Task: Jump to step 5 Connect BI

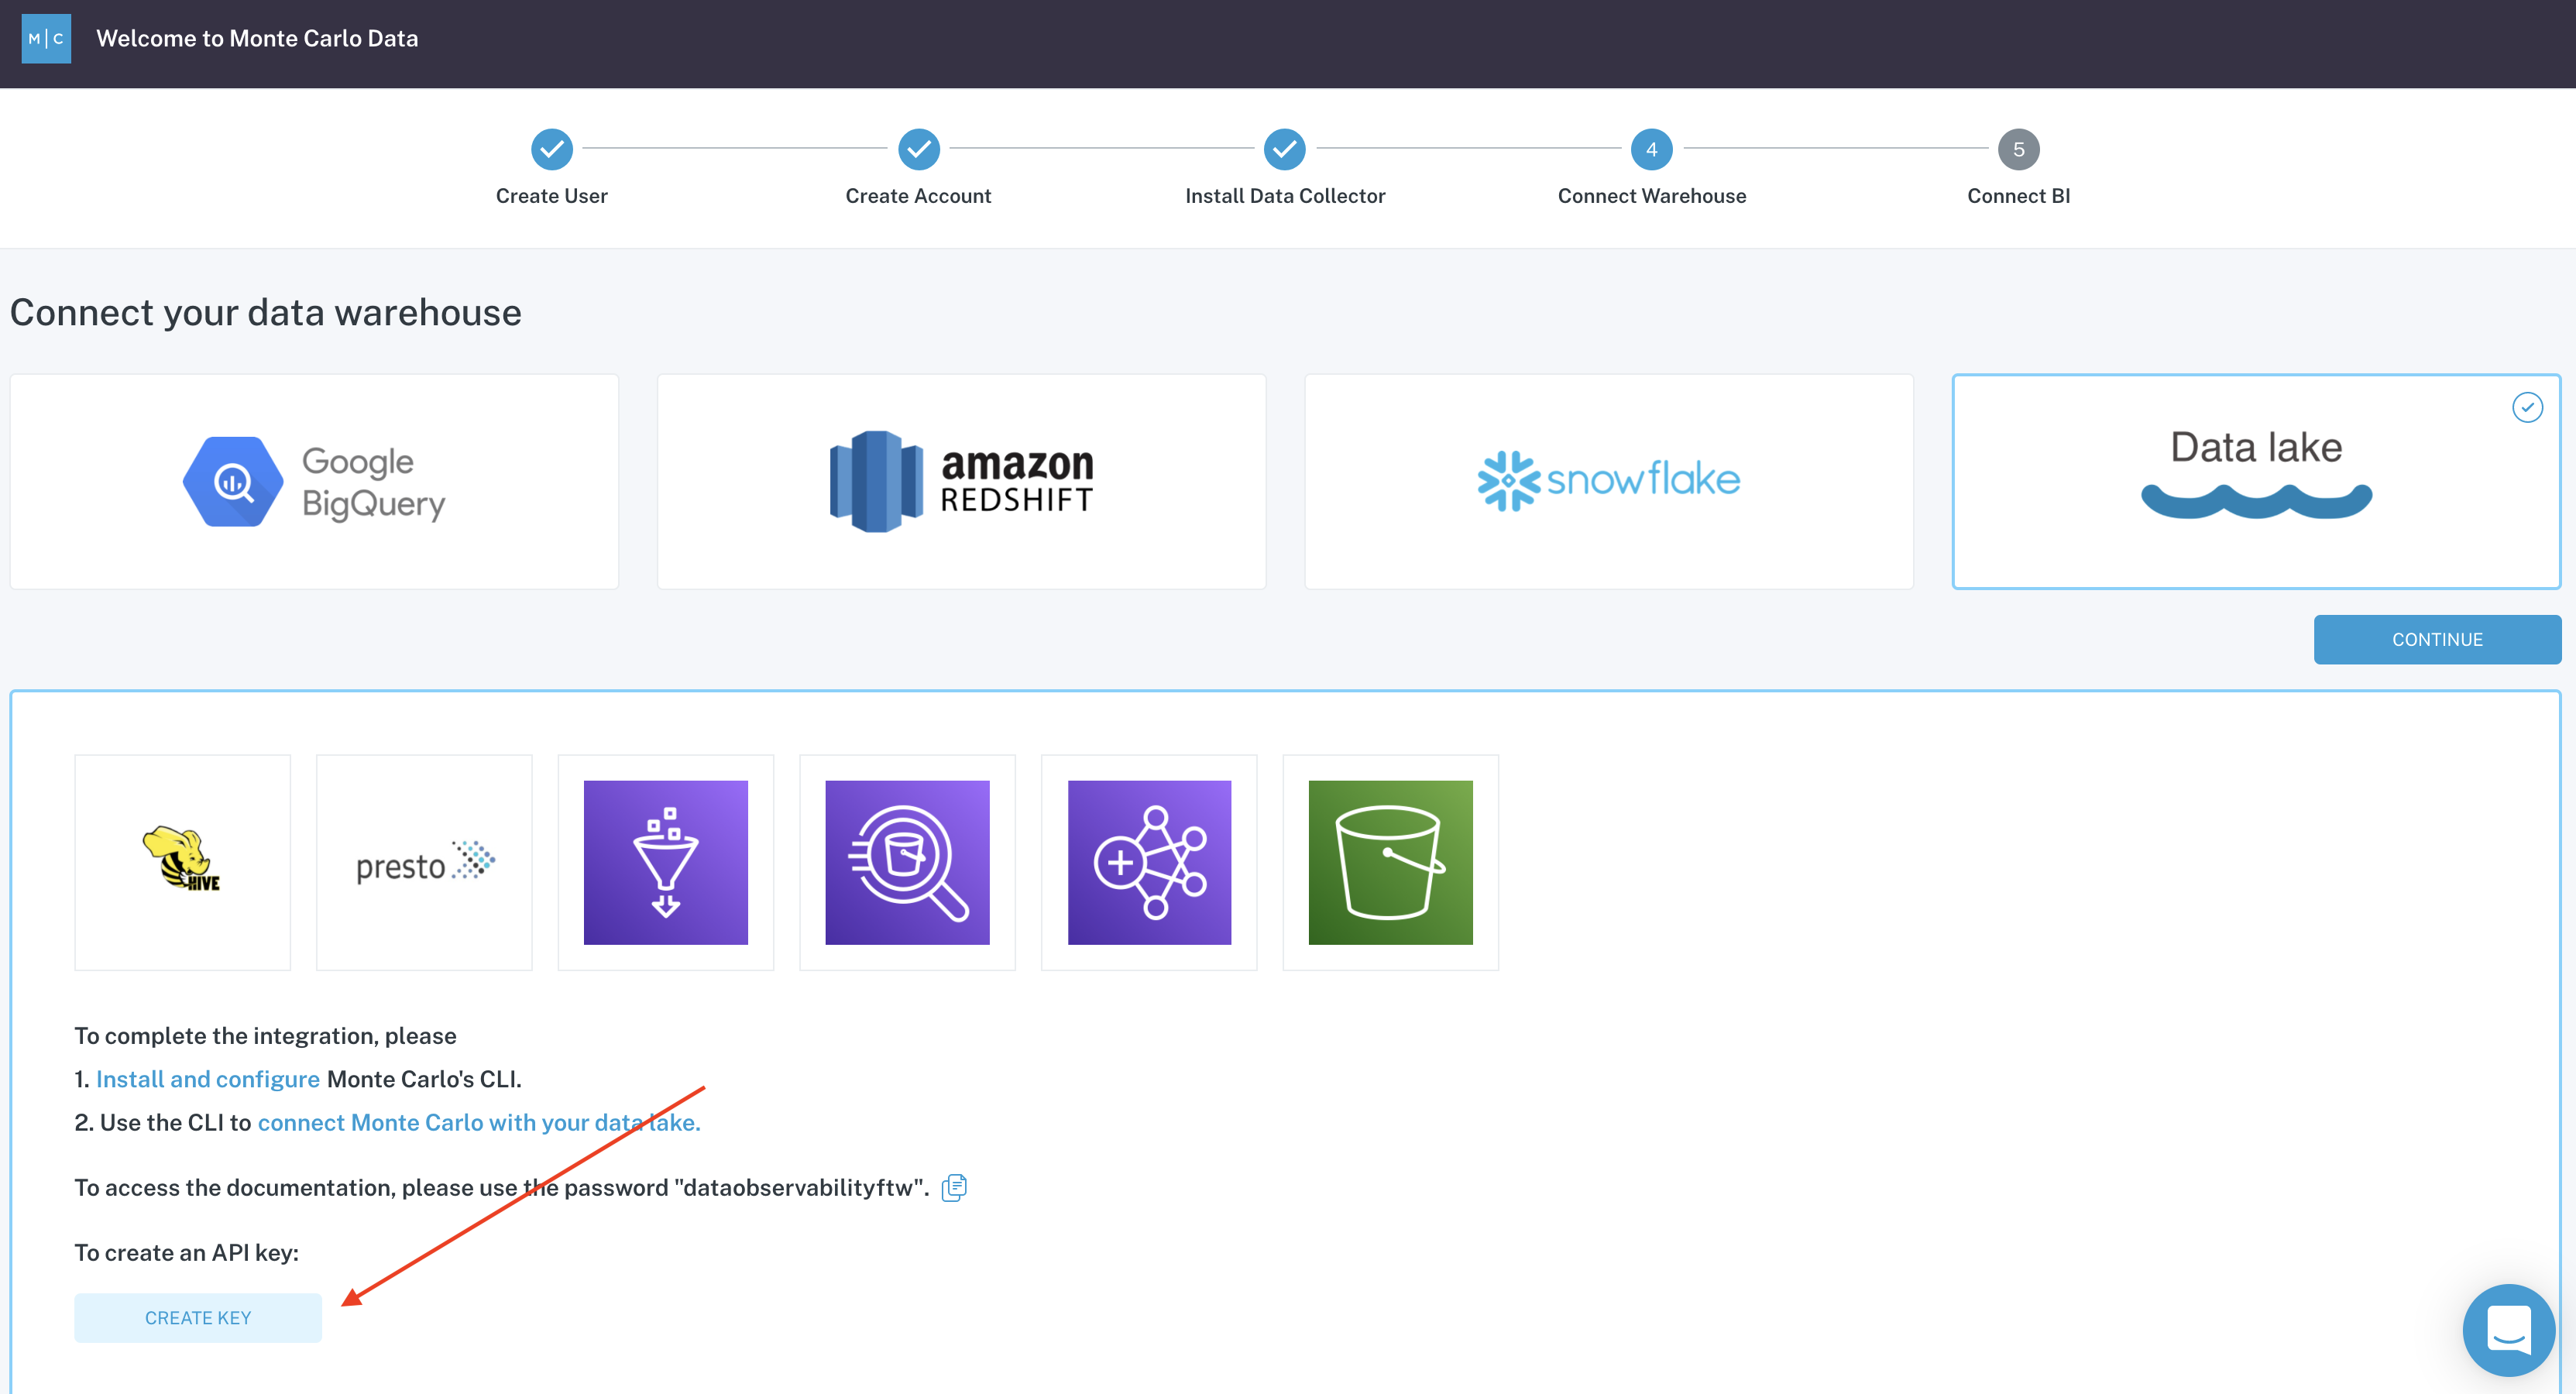Action: coord(2017,150)
